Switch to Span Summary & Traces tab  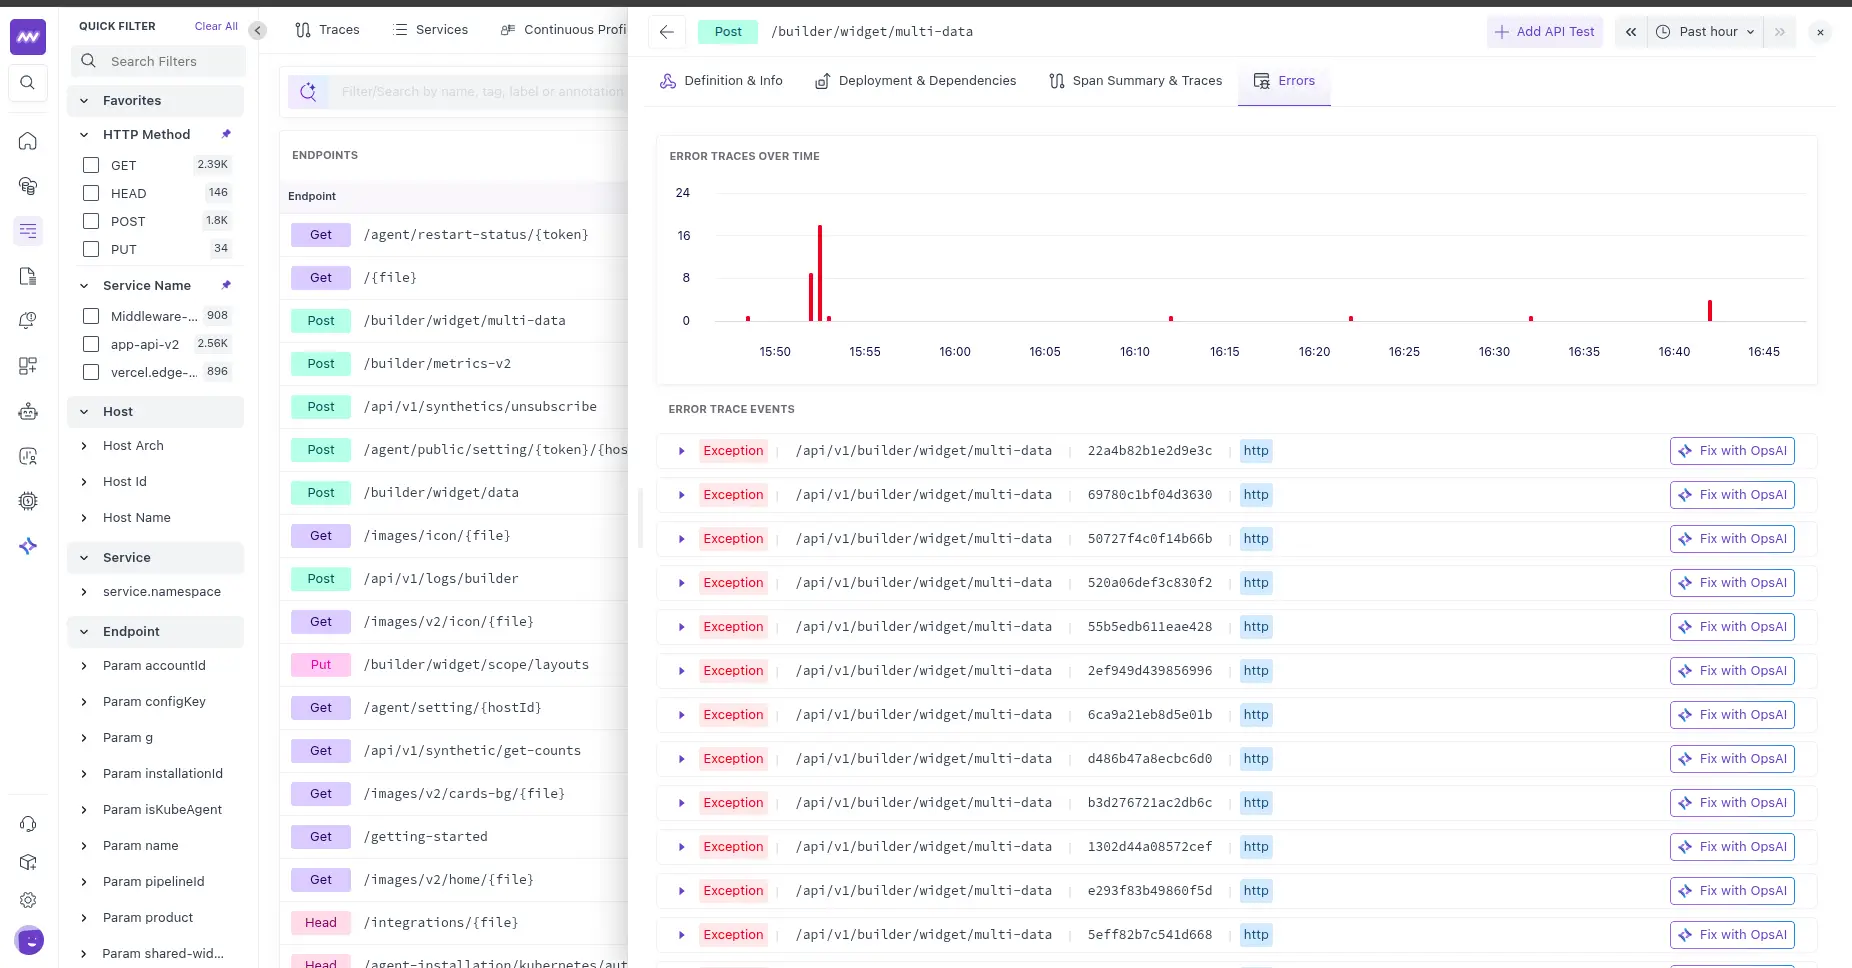coord(1135,81)
